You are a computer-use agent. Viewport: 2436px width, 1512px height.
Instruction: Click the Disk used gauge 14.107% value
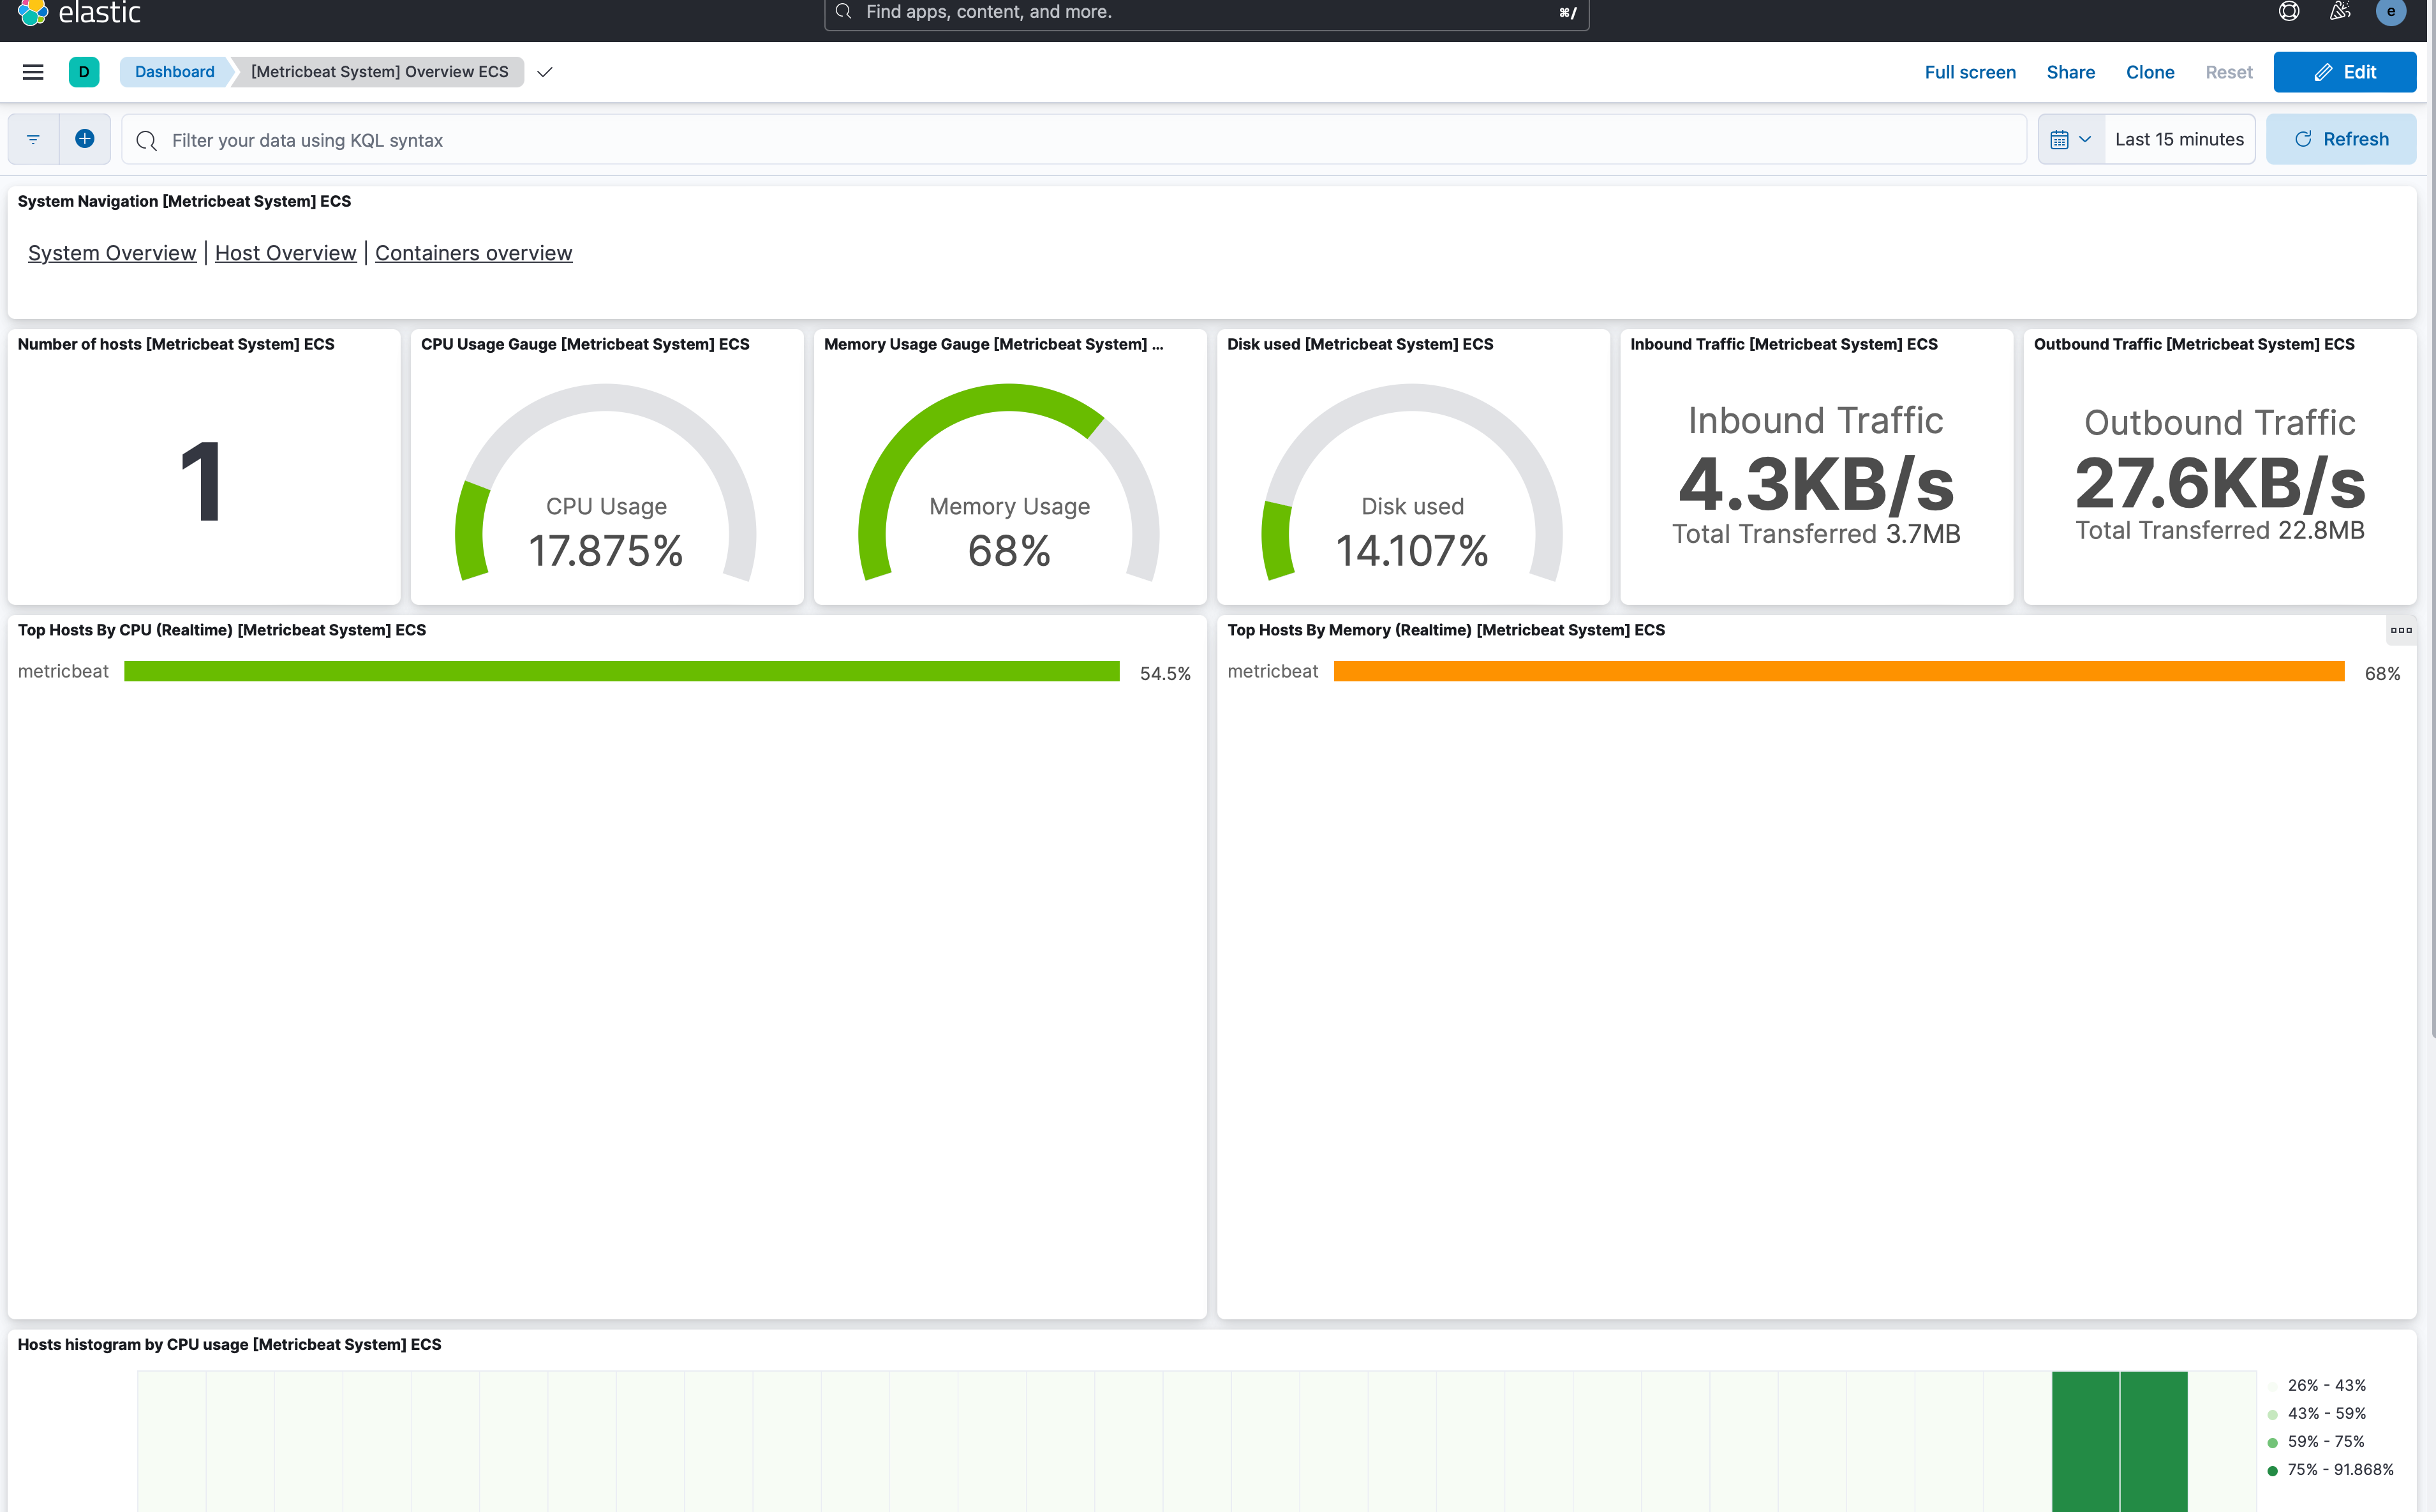tap(1412, 551)
